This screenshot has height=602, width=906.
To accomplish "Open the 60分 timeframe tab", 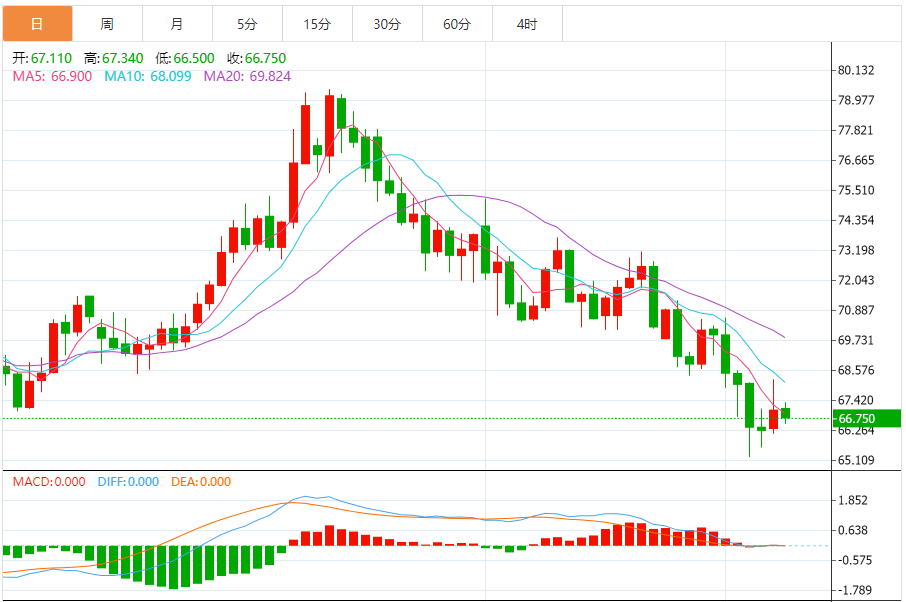I will tap(457, 24).
